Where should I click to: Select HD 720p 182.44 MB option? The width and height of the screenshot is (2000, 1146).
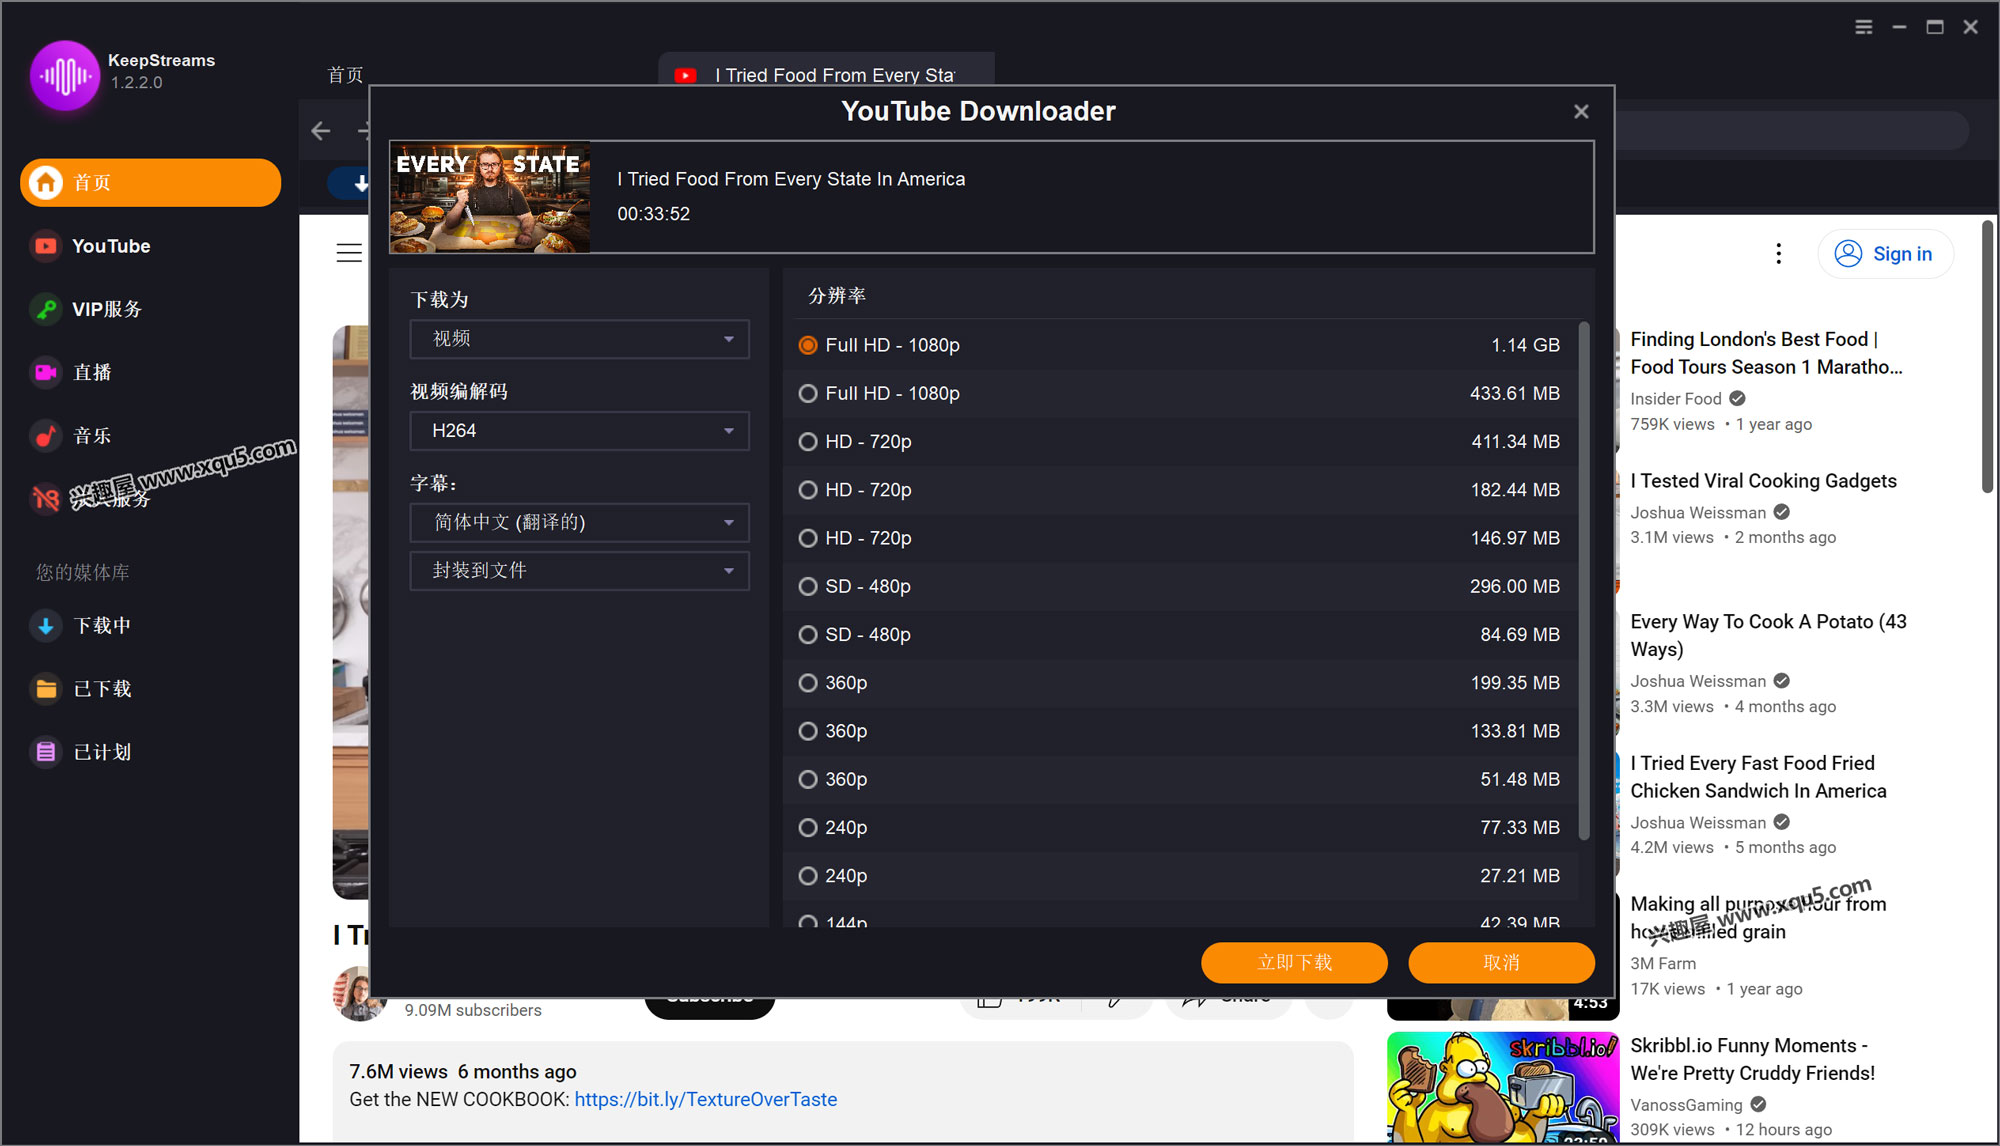[x=1180, y=490]
